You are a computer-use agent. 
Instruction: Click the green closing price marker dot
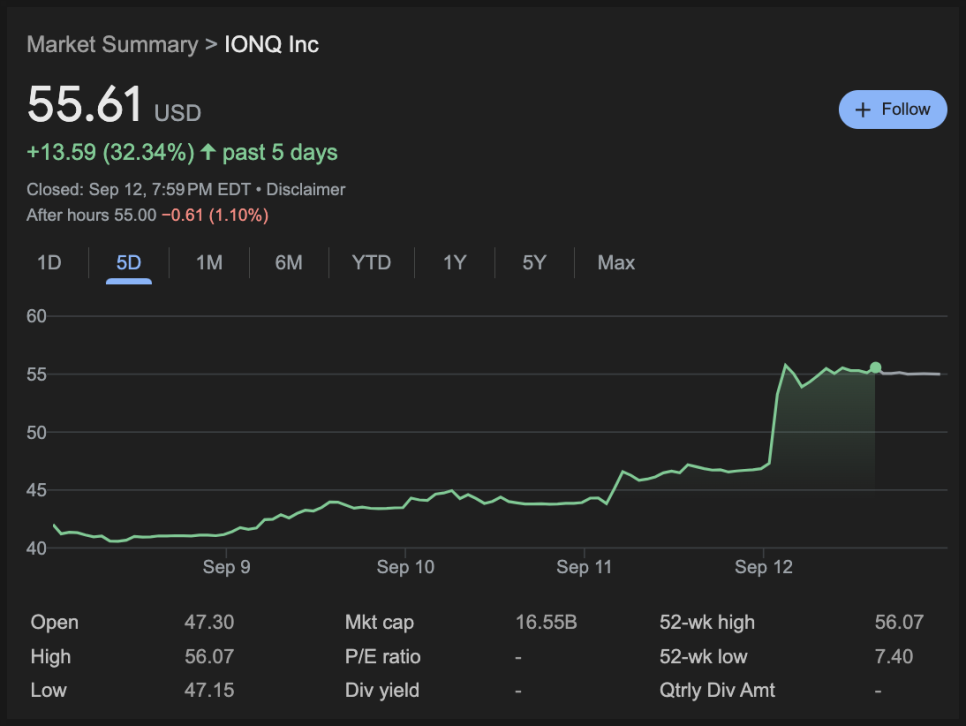pos(875,367)
